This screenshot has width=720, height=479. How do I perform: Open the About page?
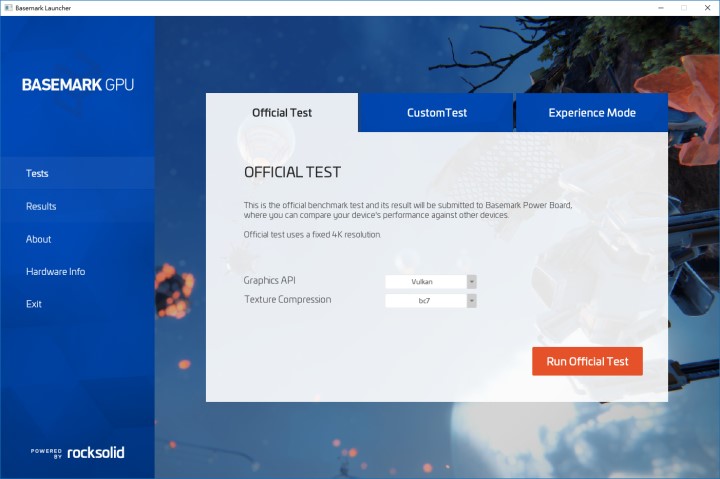38,239
